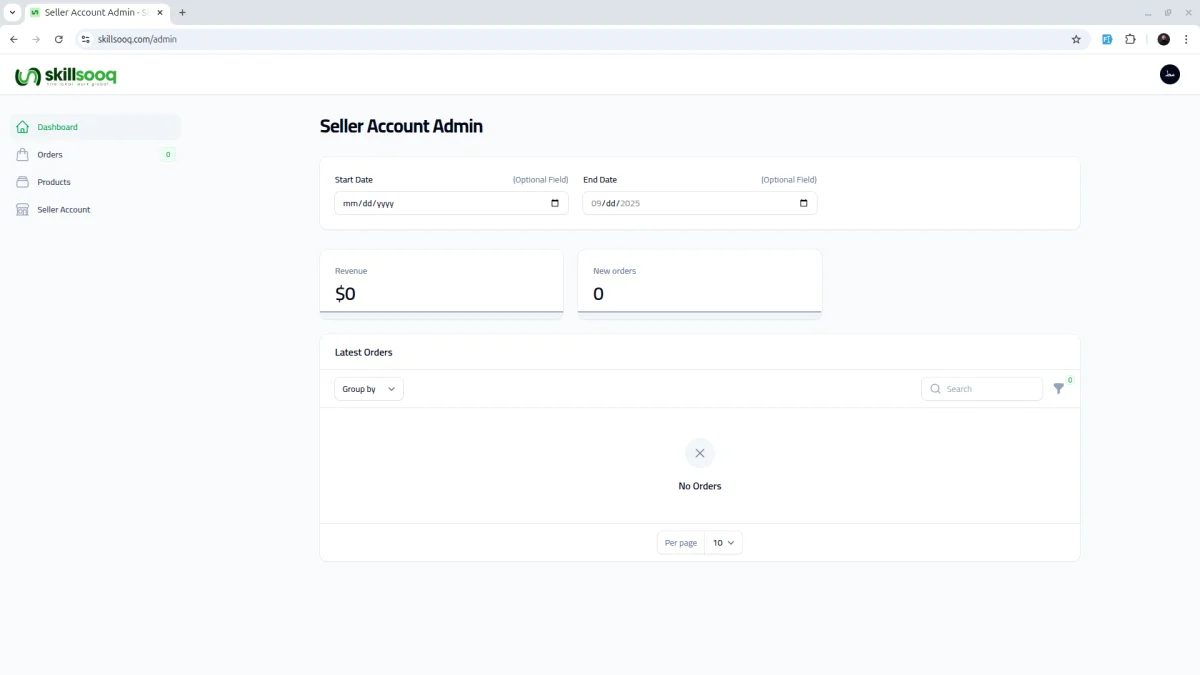This screenshot has height=675, width=1200.
Task: Open the browser extensions puzzle icon
Action: click(1130, 39)
